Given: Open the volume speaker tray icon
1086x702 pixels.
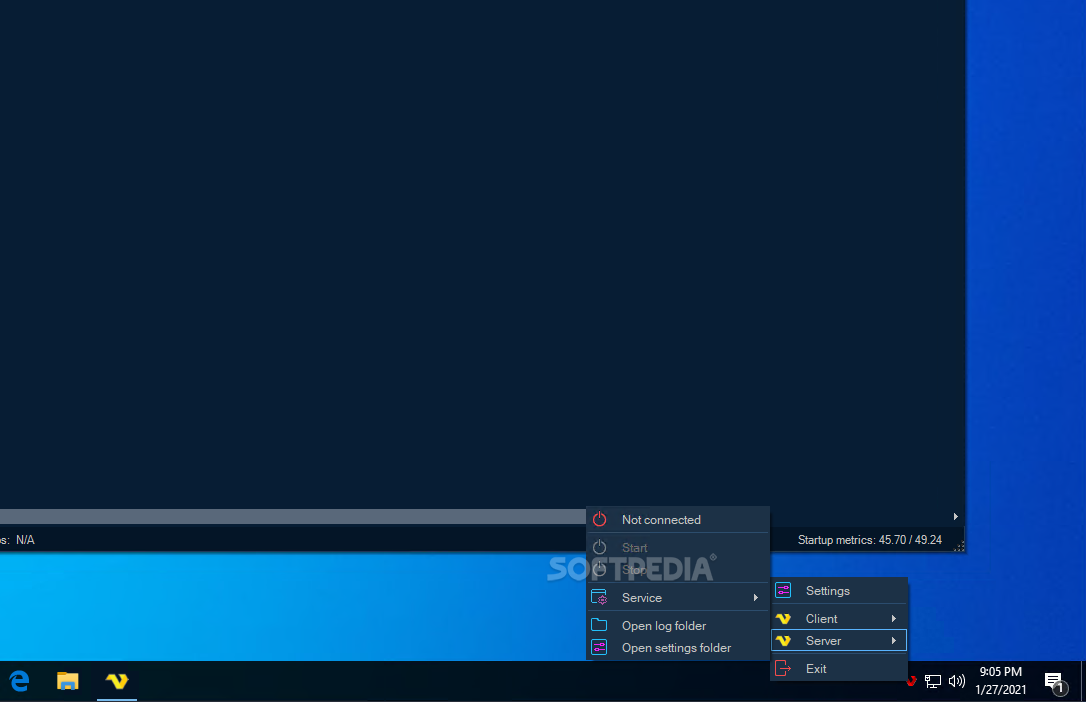Looking at the screenshot, I should click(x=956, y=681).
